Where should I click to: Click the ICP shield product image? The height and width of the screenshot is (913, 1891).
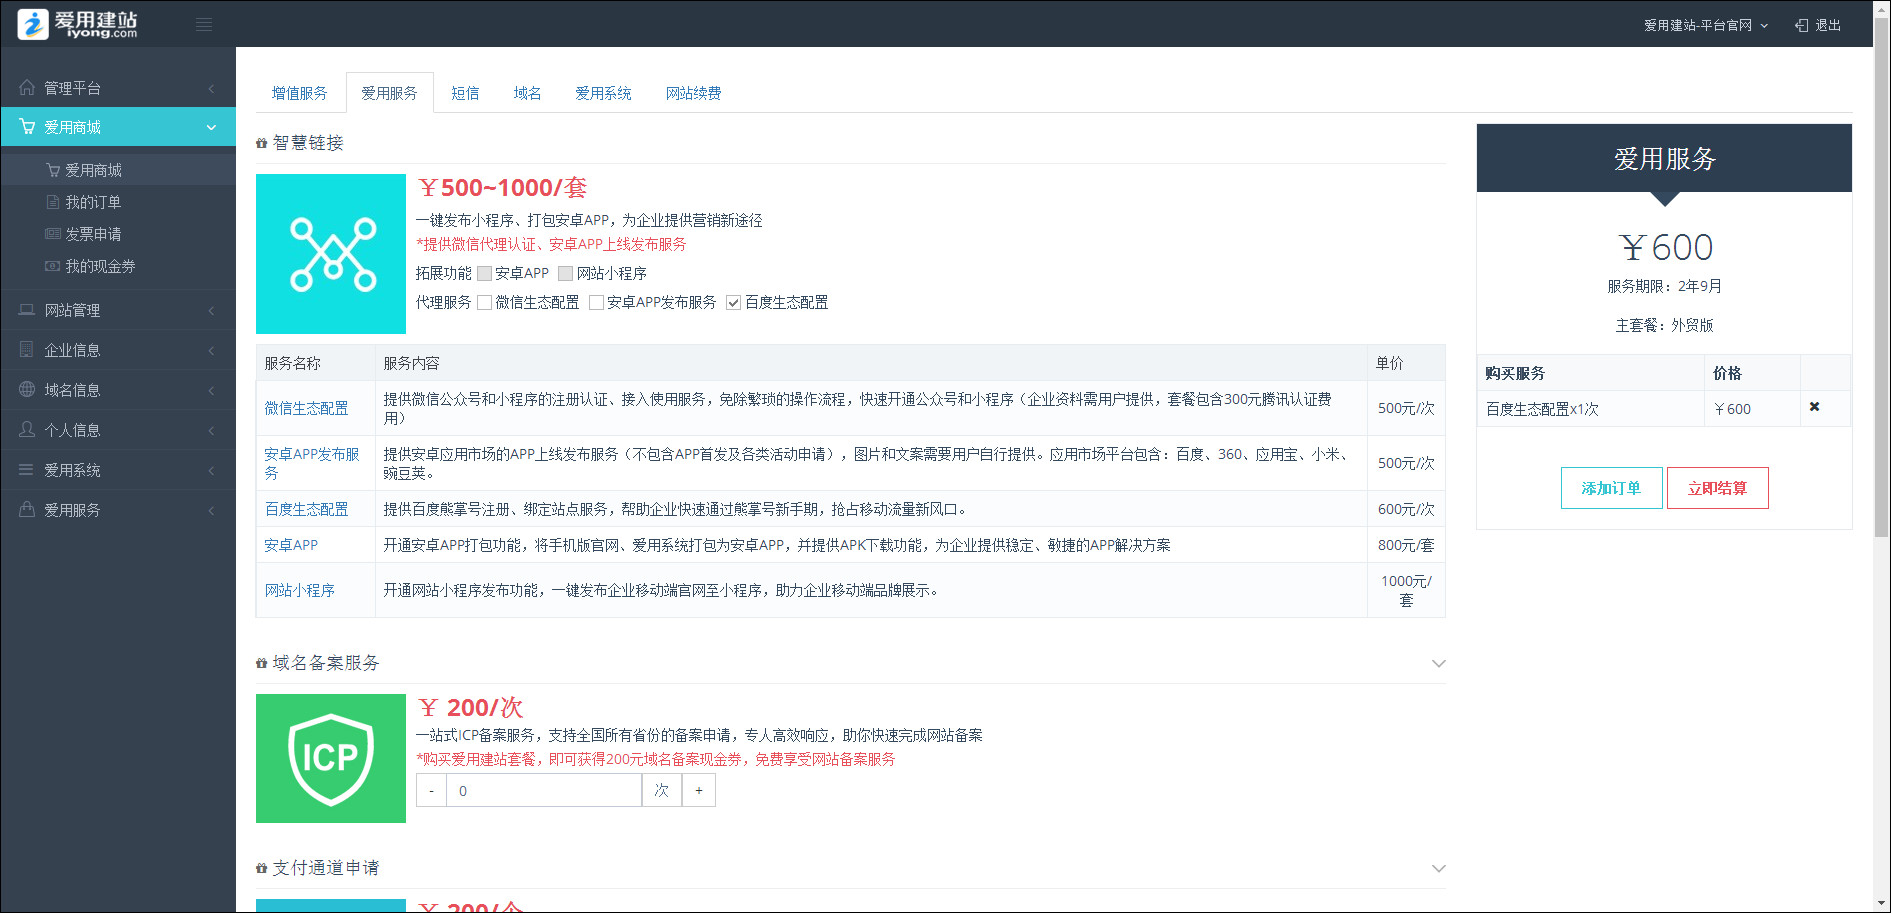coord(331,758)
